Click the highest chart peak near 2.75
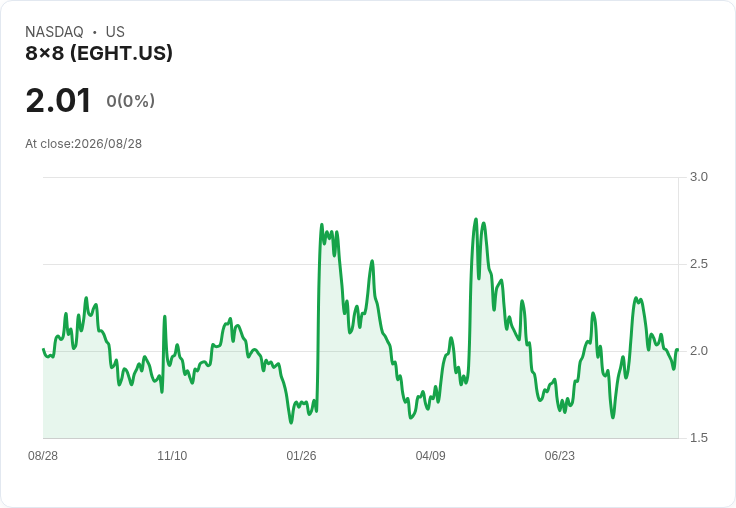 point(475,219)
